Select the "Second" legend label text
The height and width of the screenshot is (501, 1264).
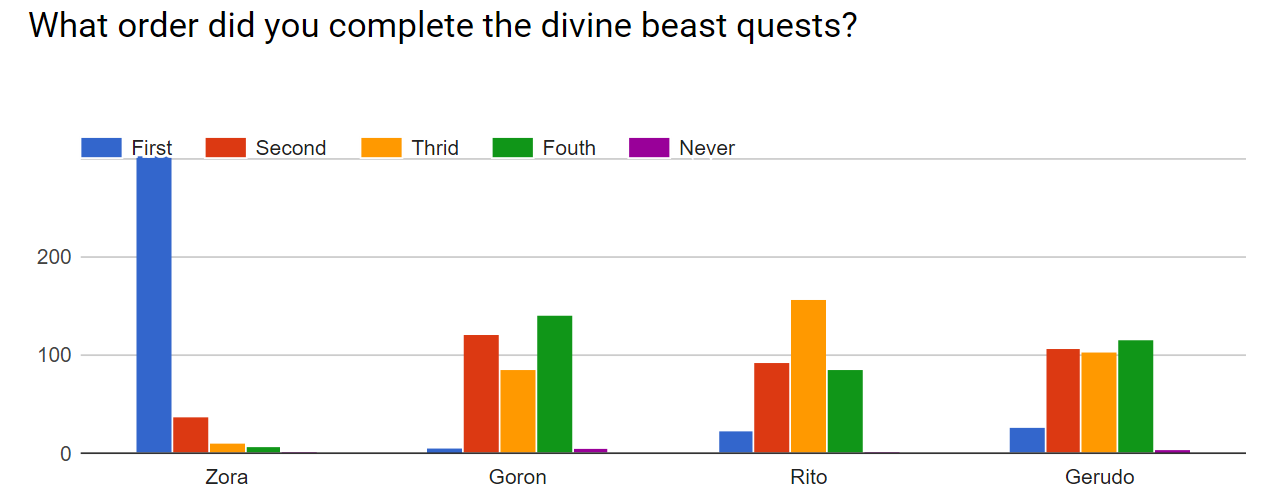click(x=290, y=148)
